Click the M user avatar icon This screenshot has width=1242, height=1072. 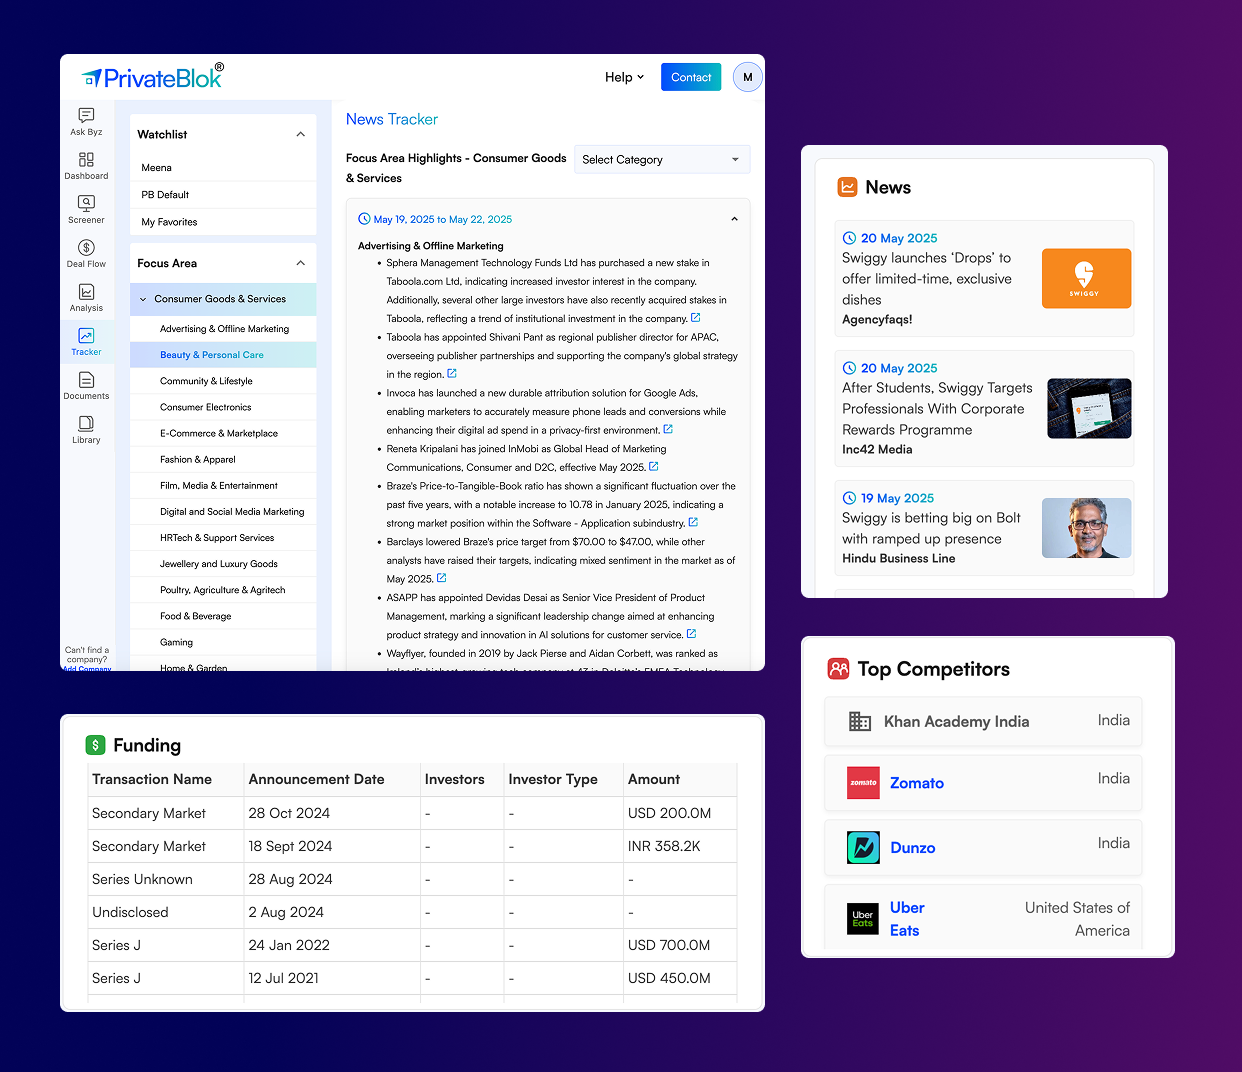pyautogui.click(x=747, y=77)
